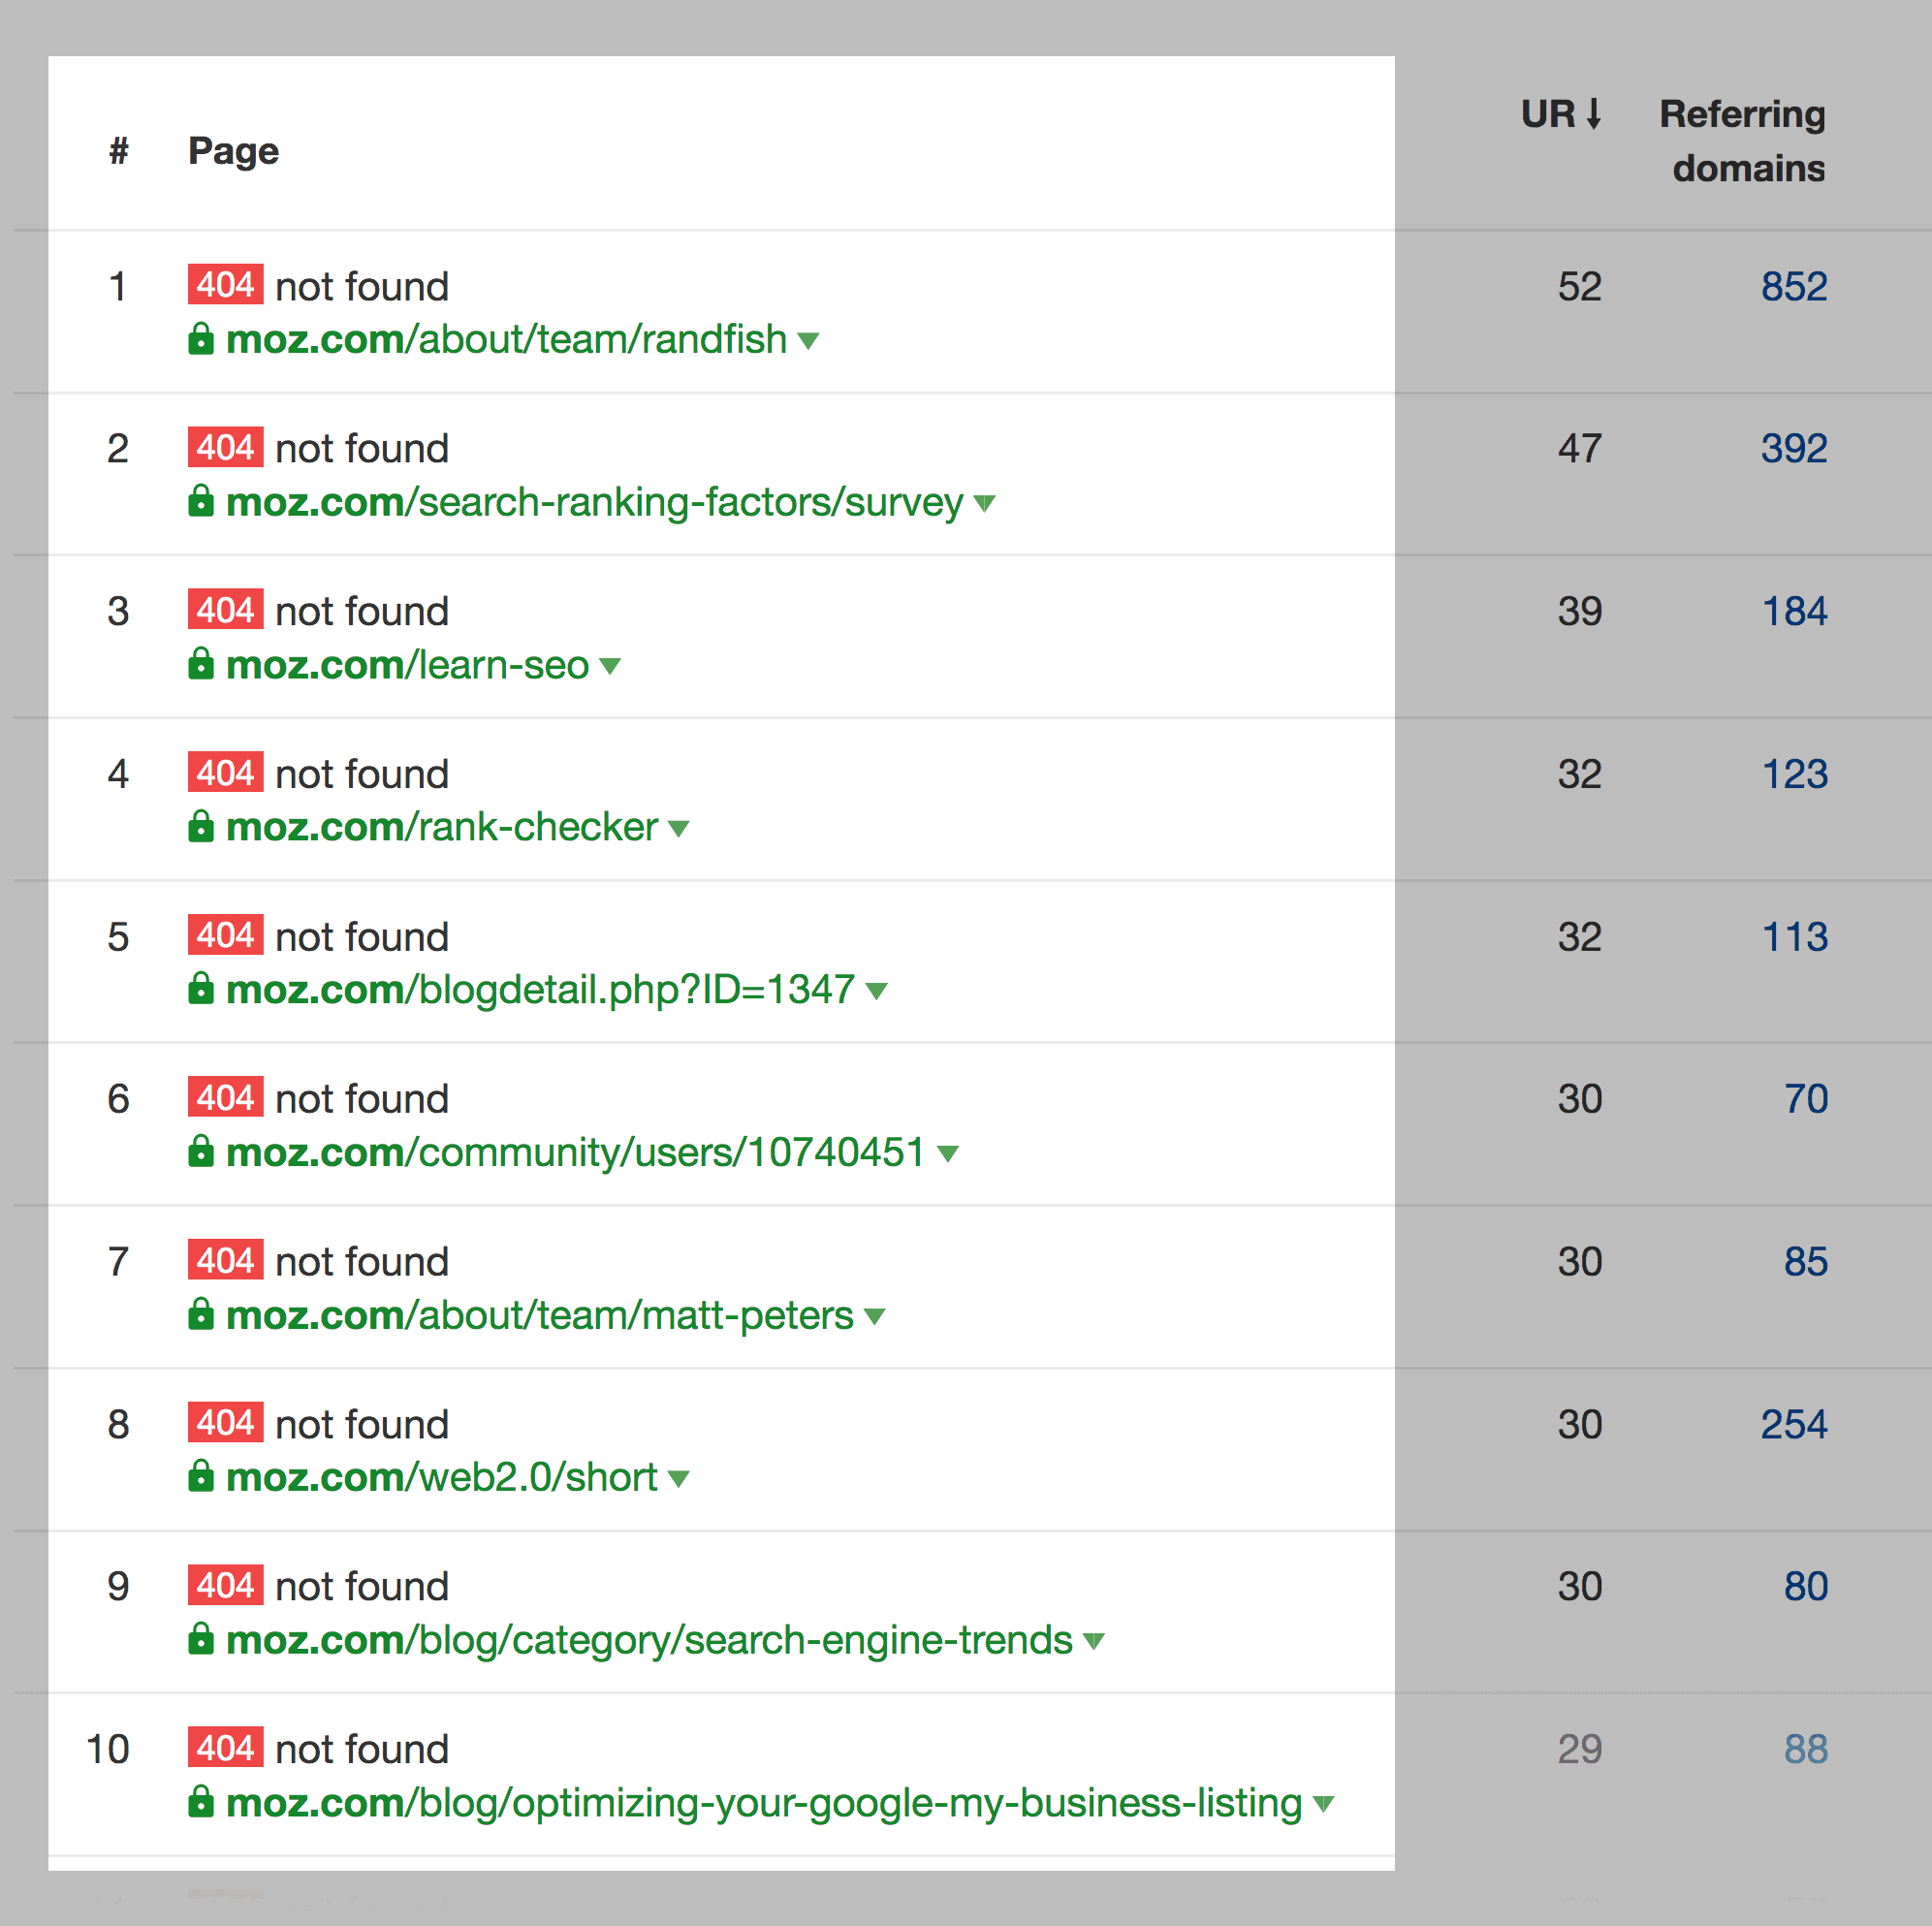The height and width of the screenshot is (1926, 1932).
Task: Click lock icon beside search-ranking-factors/survey URL
Action: (201, 501)
